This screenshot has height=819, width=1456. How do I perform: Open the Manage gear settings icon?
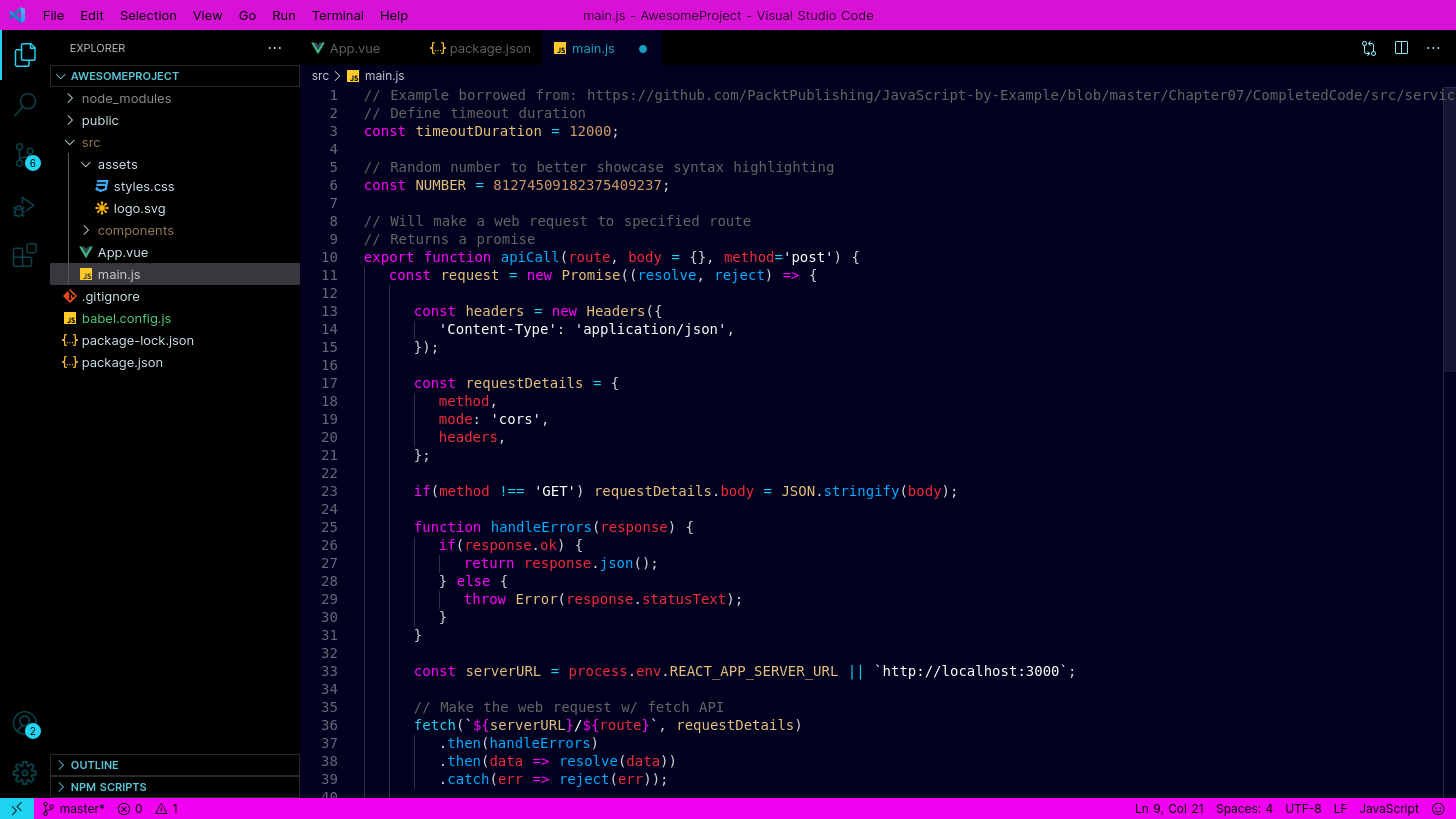pyautogui.click(x=25, y=773)
